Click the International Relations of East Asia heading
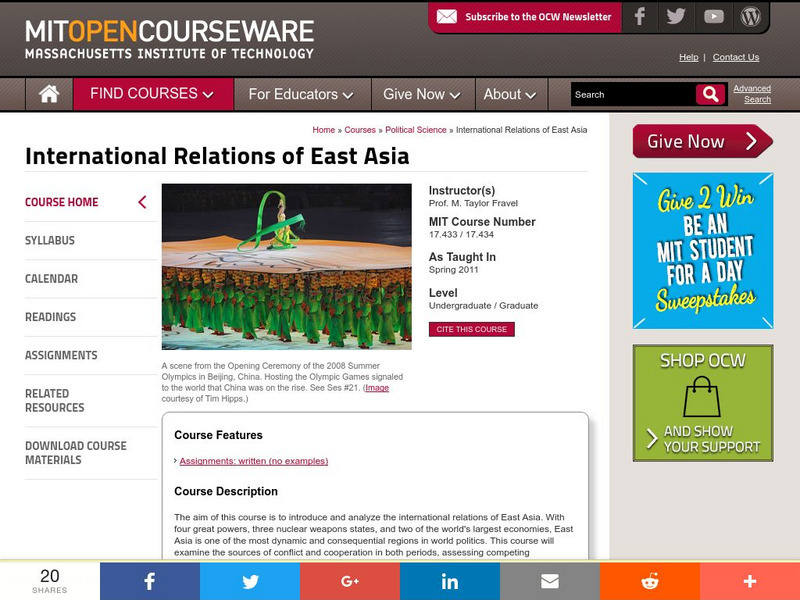The height and width of the screenshot is (600, 800). pos(217,156)
